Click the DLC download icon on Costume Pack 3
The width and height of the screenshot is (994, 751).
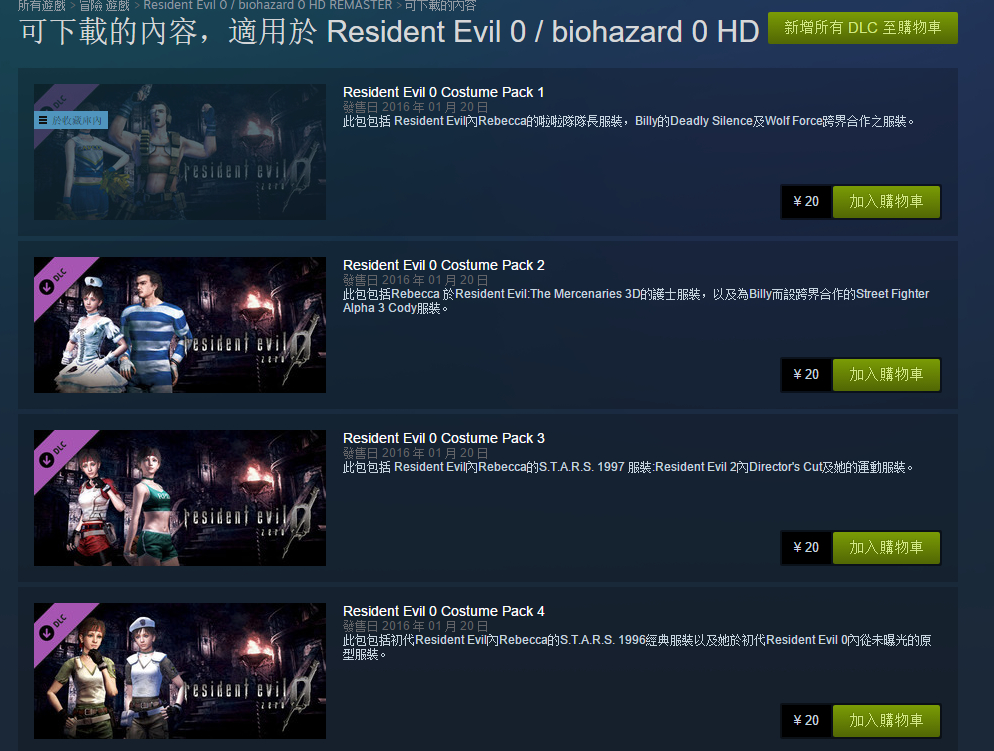click(46, 460)
